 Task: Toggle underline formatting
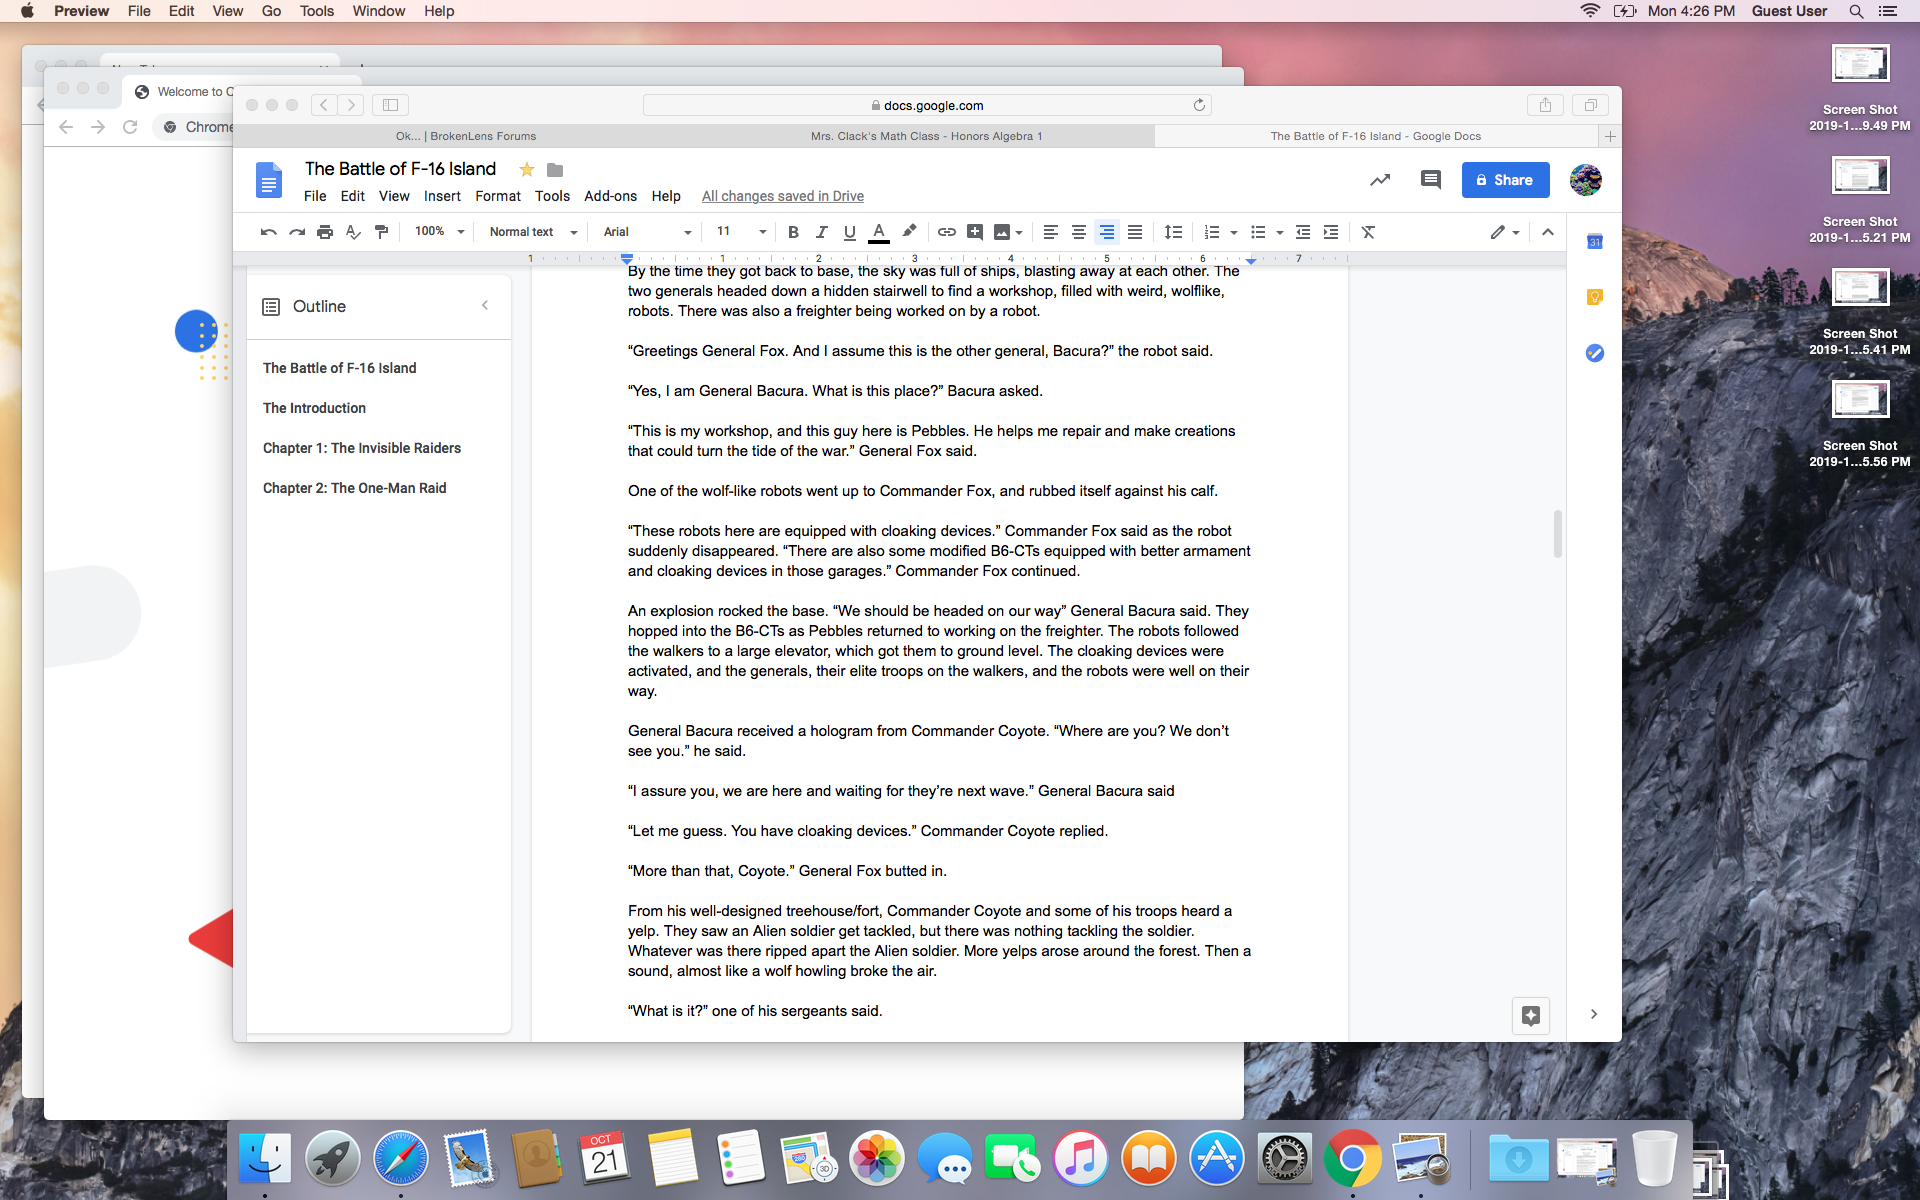[x=849, y=232]
